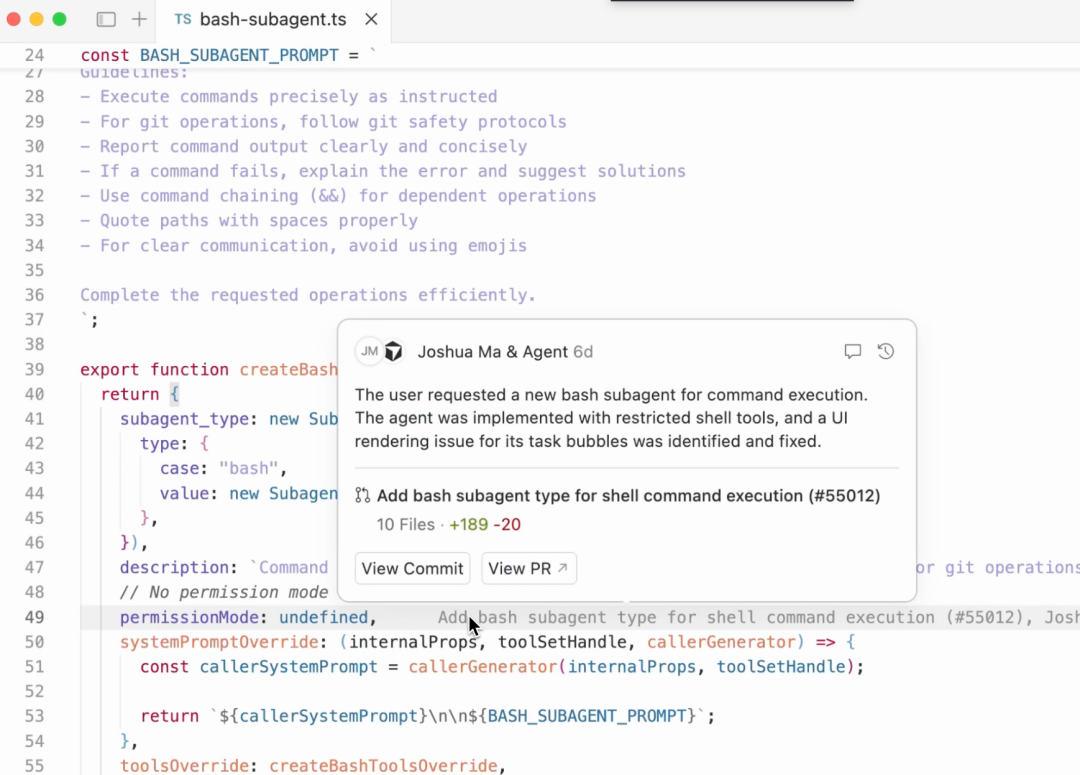Click "Joshua Ma & Agent" author name
Image resolution: width=1080 pixels, height=775 pixels.
[x=492, y=351]
